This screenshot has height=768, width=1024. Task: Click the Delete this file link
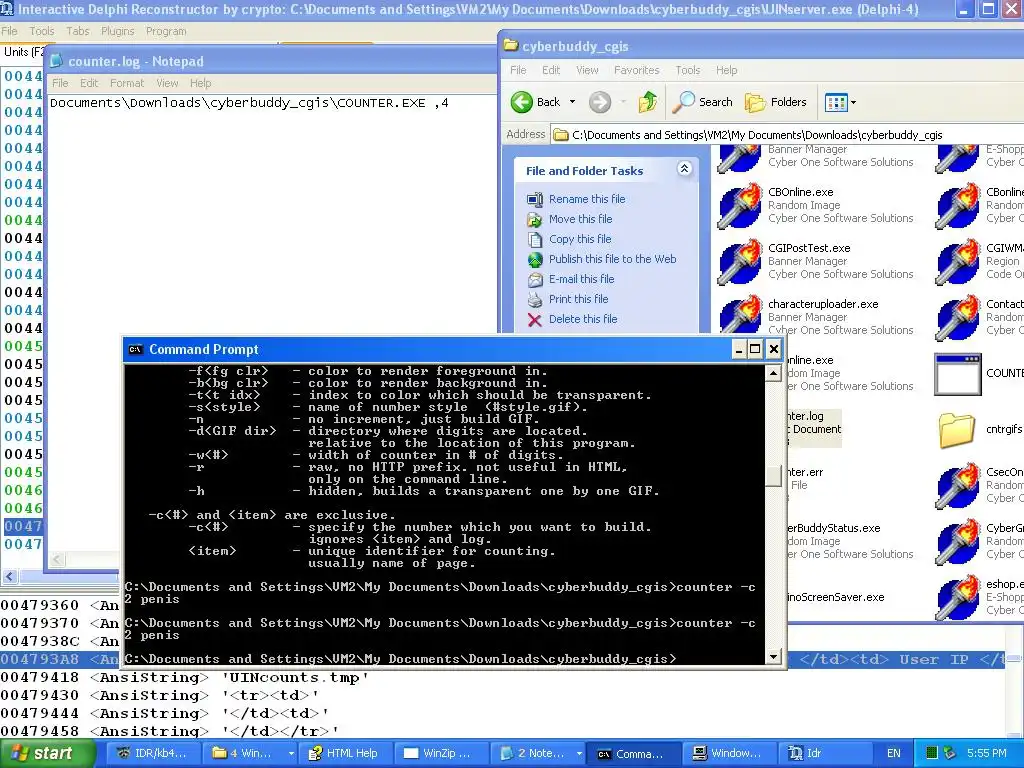point(583,319)
